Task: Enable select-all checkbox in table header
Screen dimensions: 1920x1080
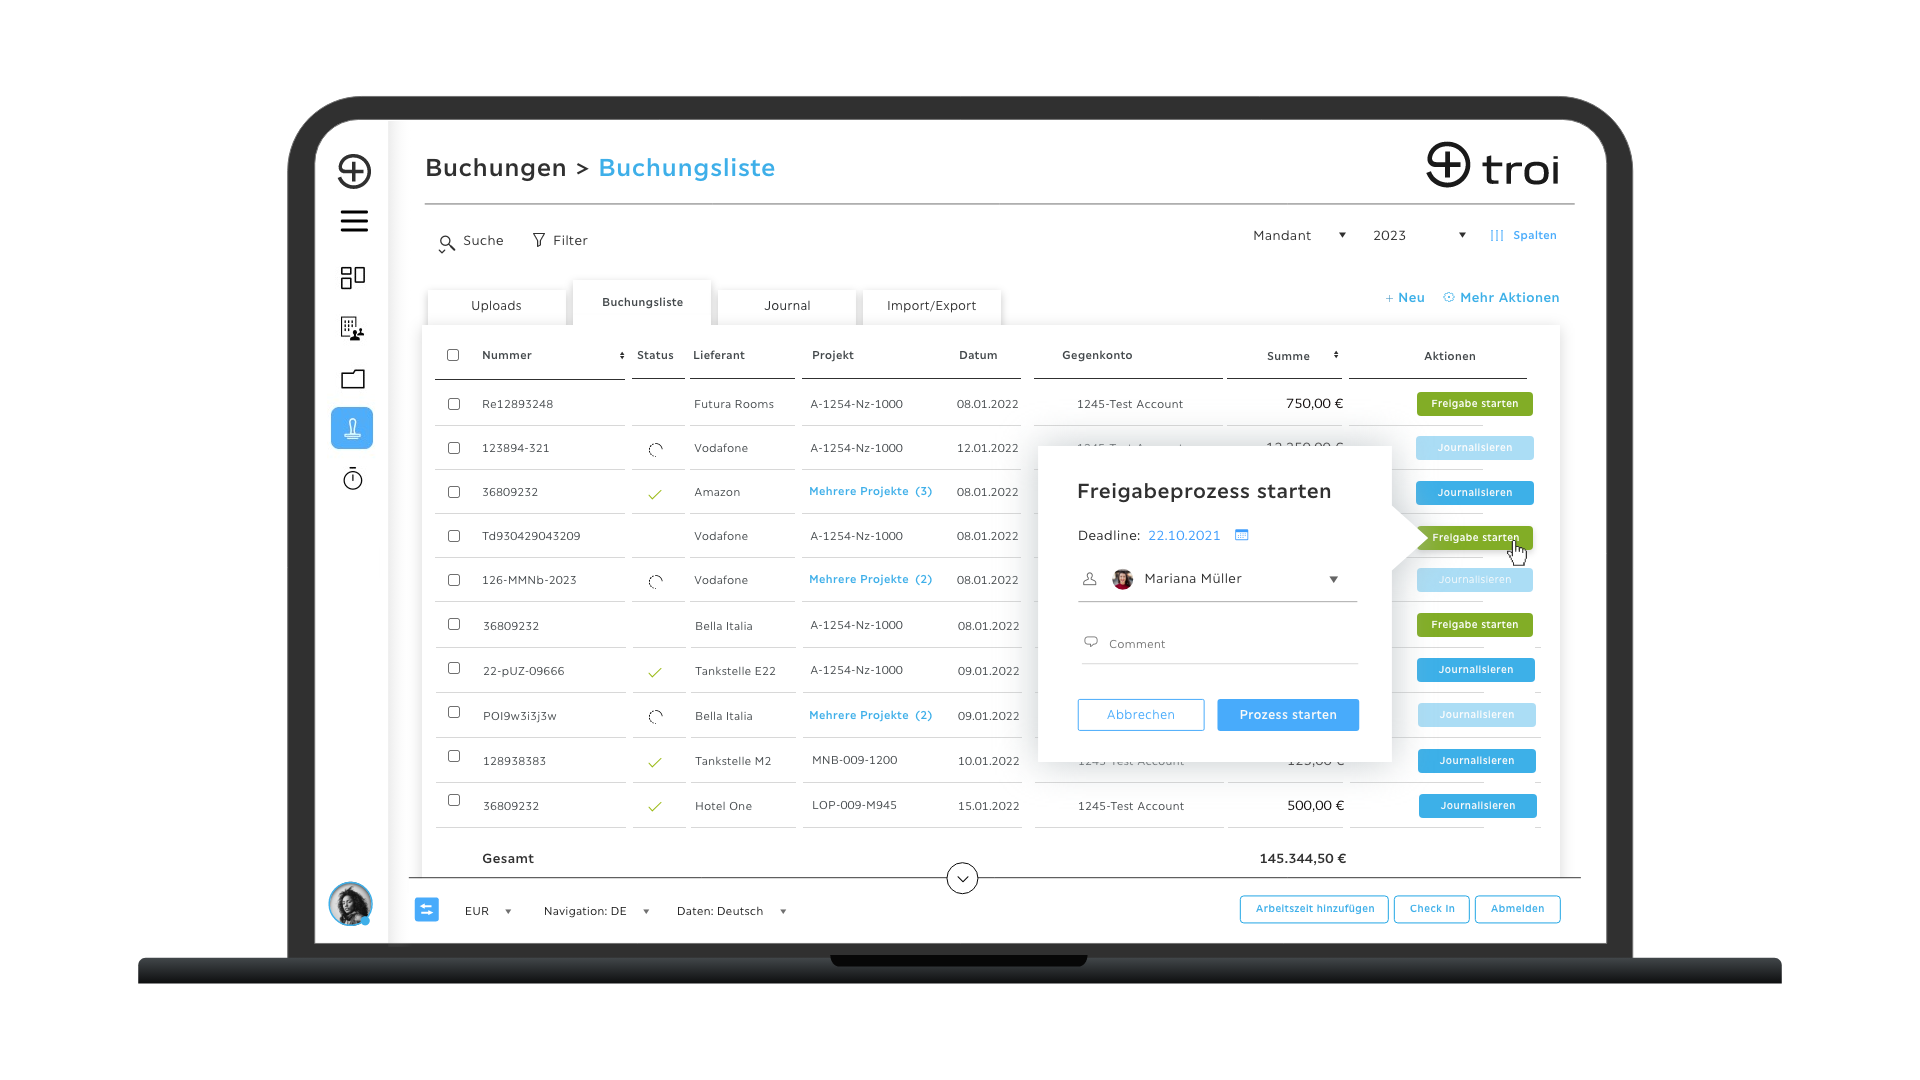Action: tap(452, 355)
